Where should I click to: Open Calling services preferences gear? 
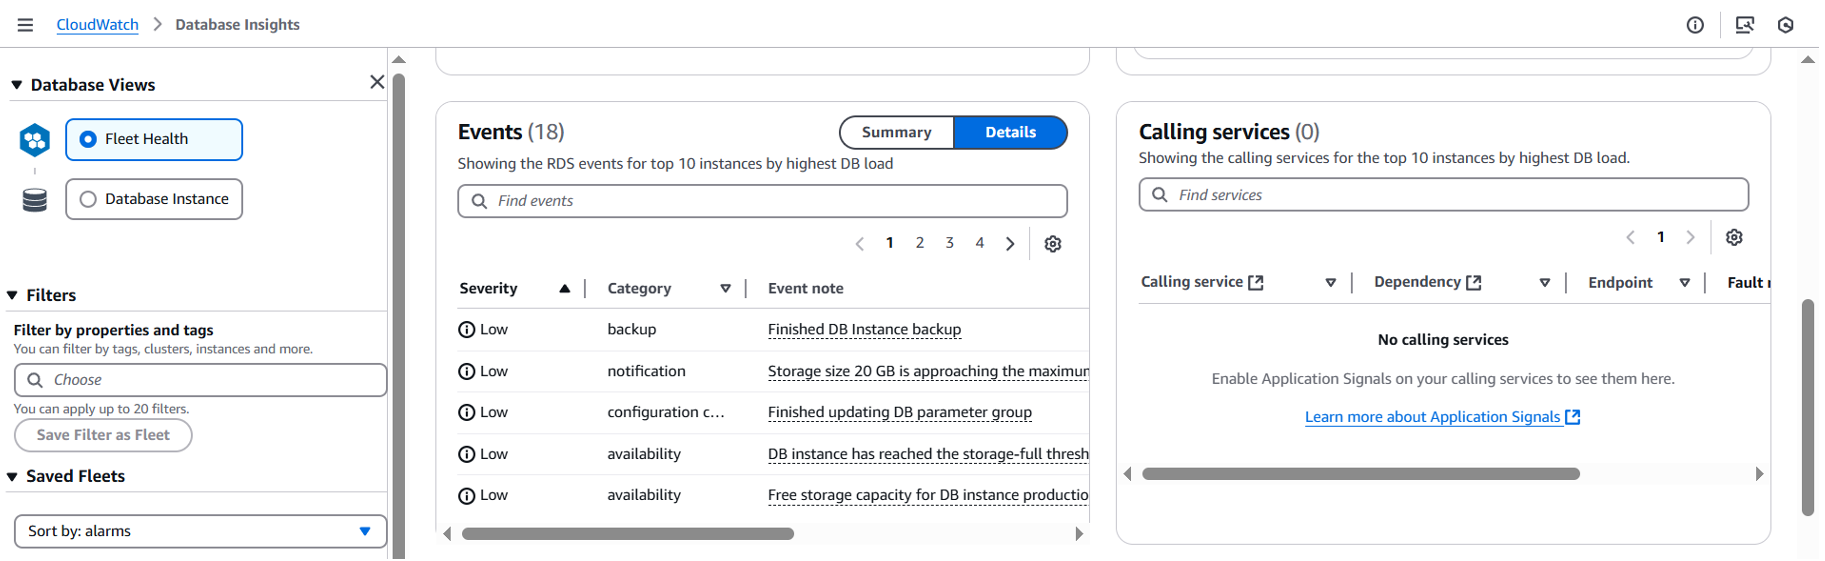coord(1734,238)
